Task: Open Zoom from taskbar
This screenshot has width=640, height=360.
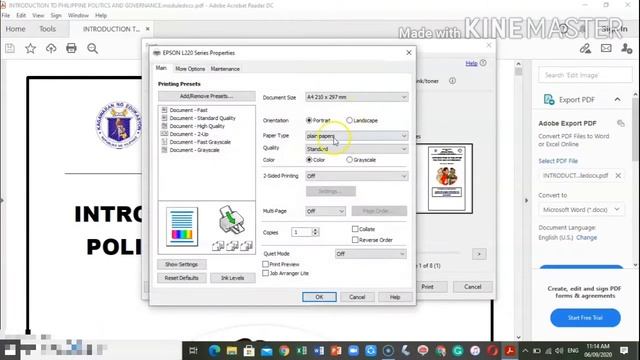Action: click(353, 351)
